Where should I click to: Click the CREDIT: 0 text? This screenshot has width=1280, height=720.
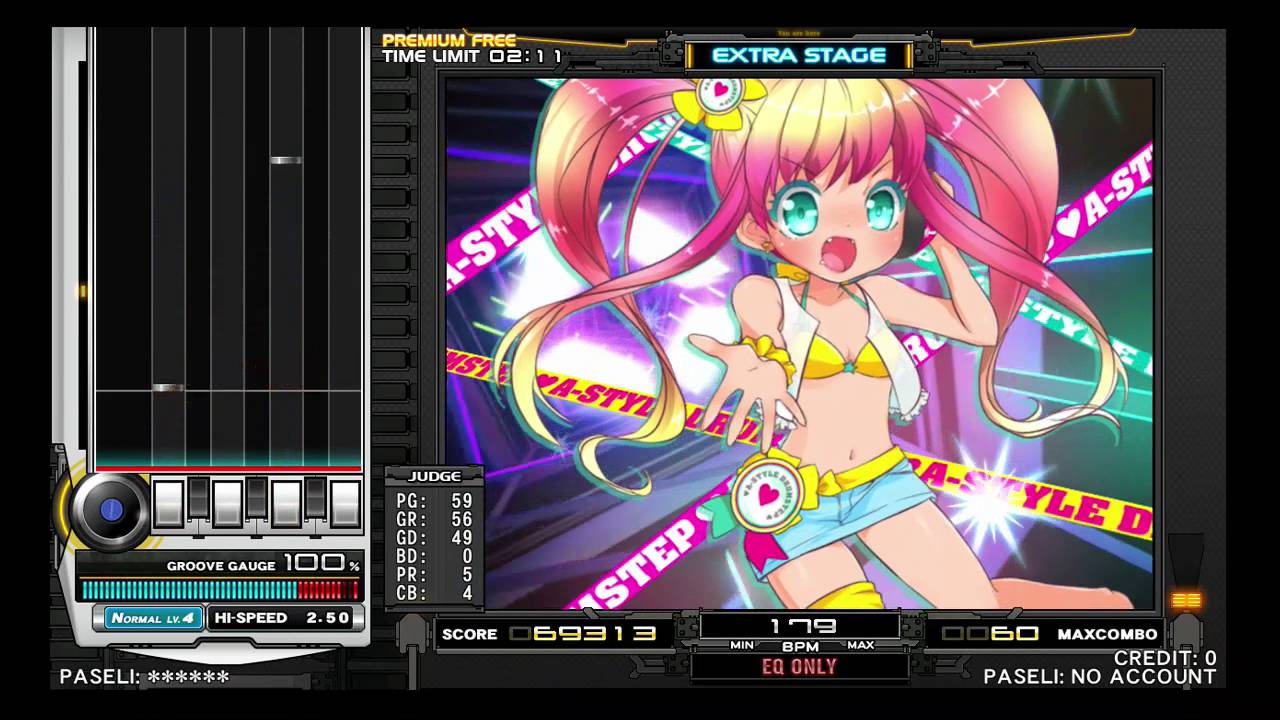pyautogui.click(x=1165, y=658)
